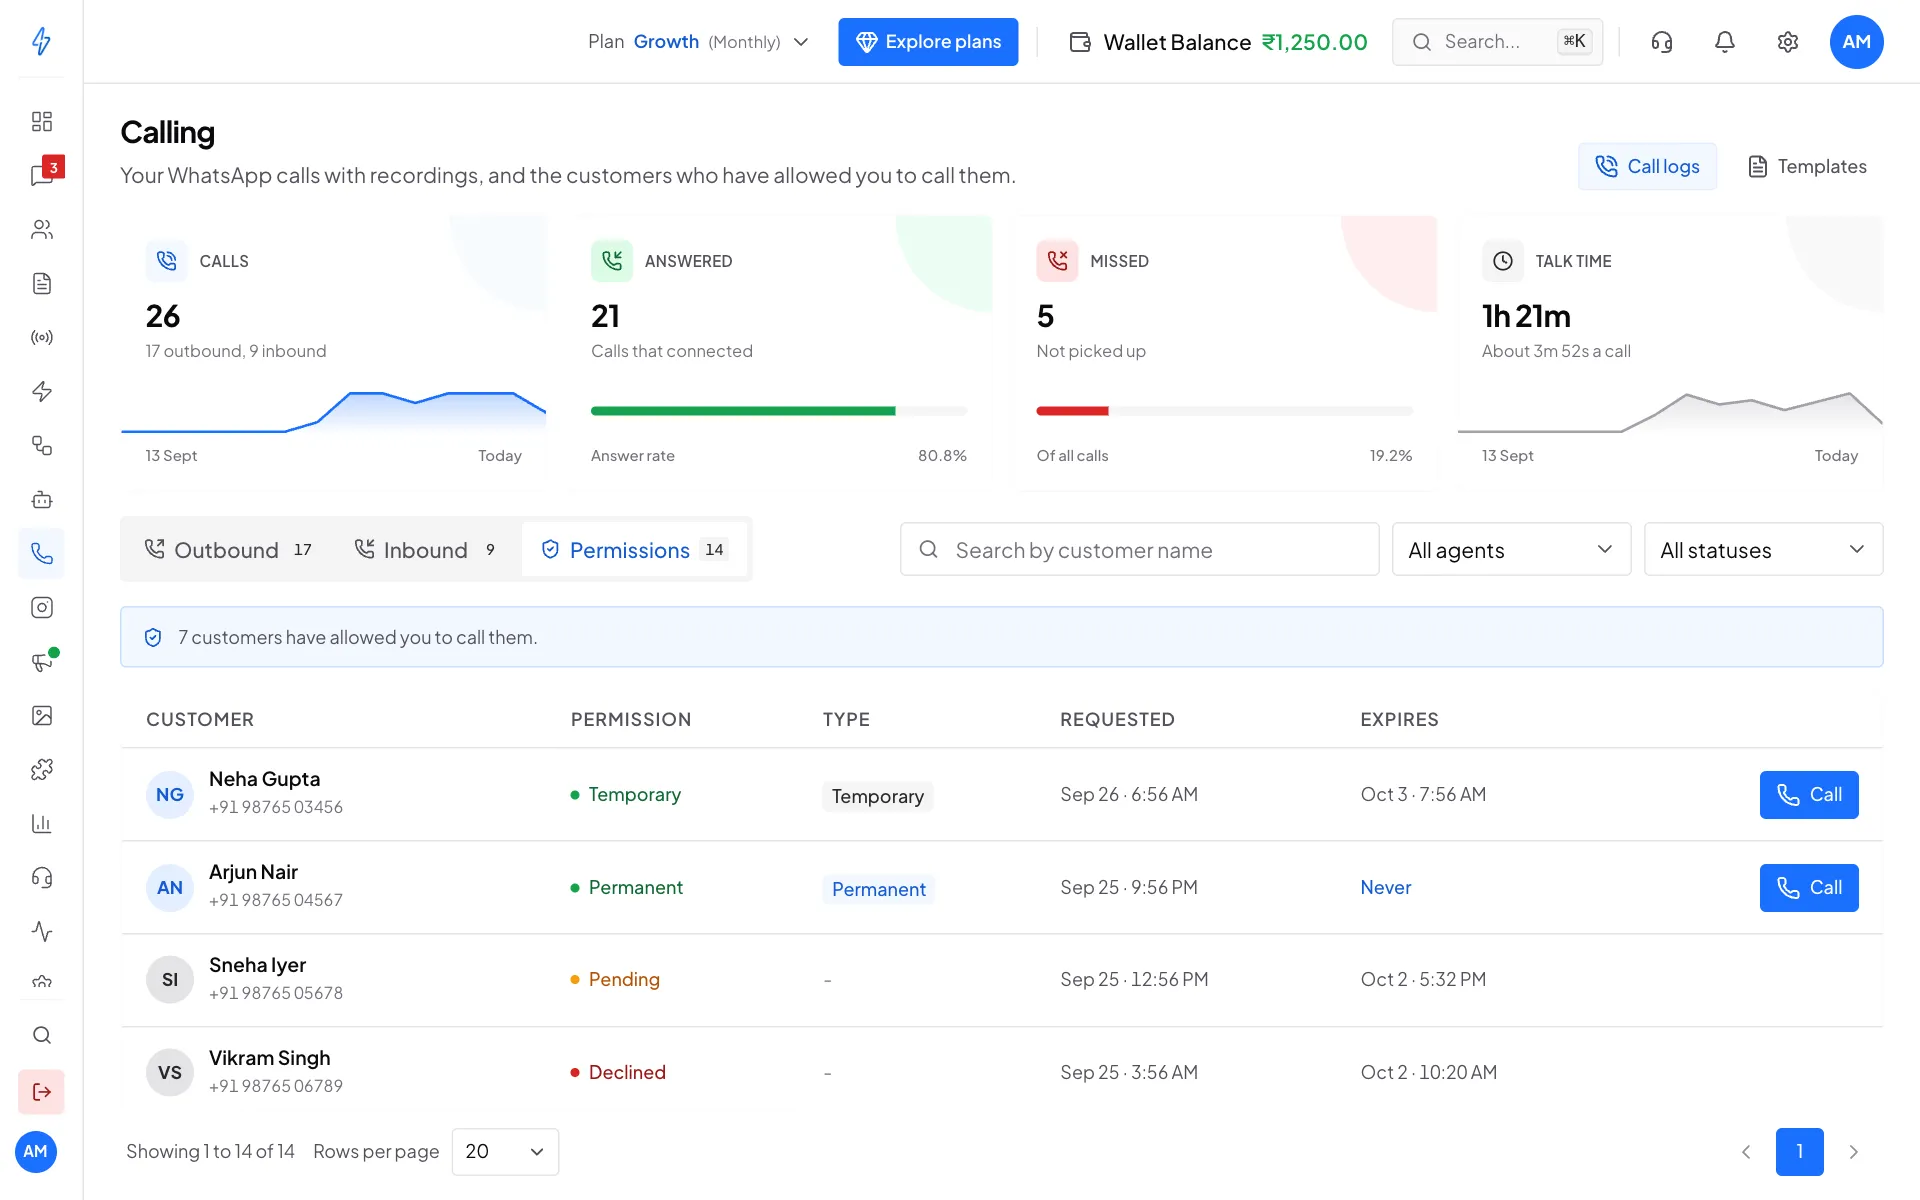Open the Templates tab

[x=1806, y=166]
